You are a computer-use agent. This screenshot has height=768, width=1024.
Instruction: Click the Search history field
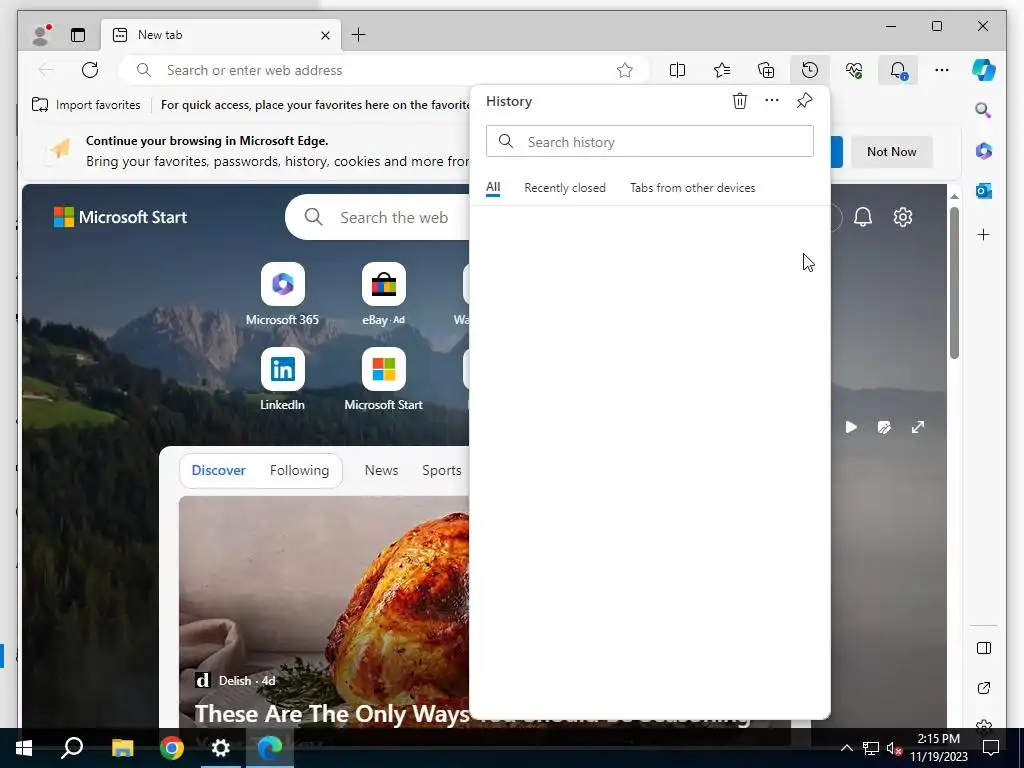(650, 141)
